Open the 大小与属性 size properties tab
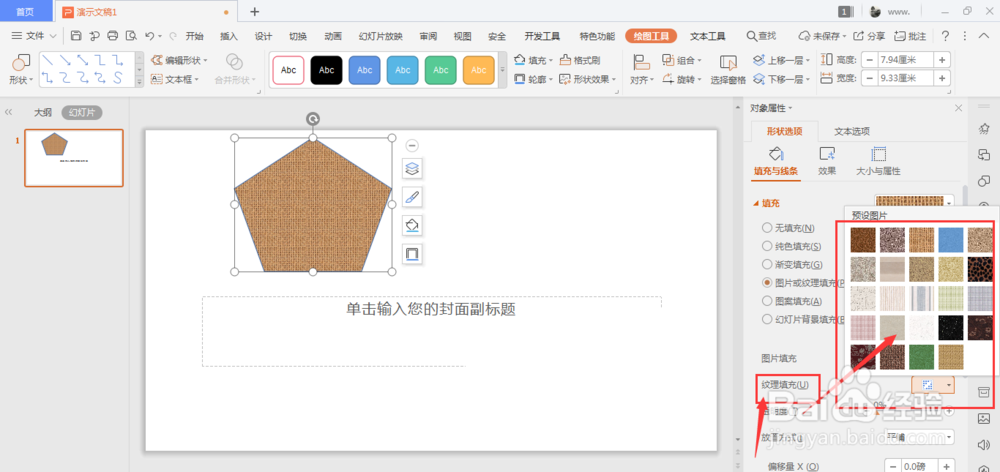The image size is (1000, 472). coord(878,161)
